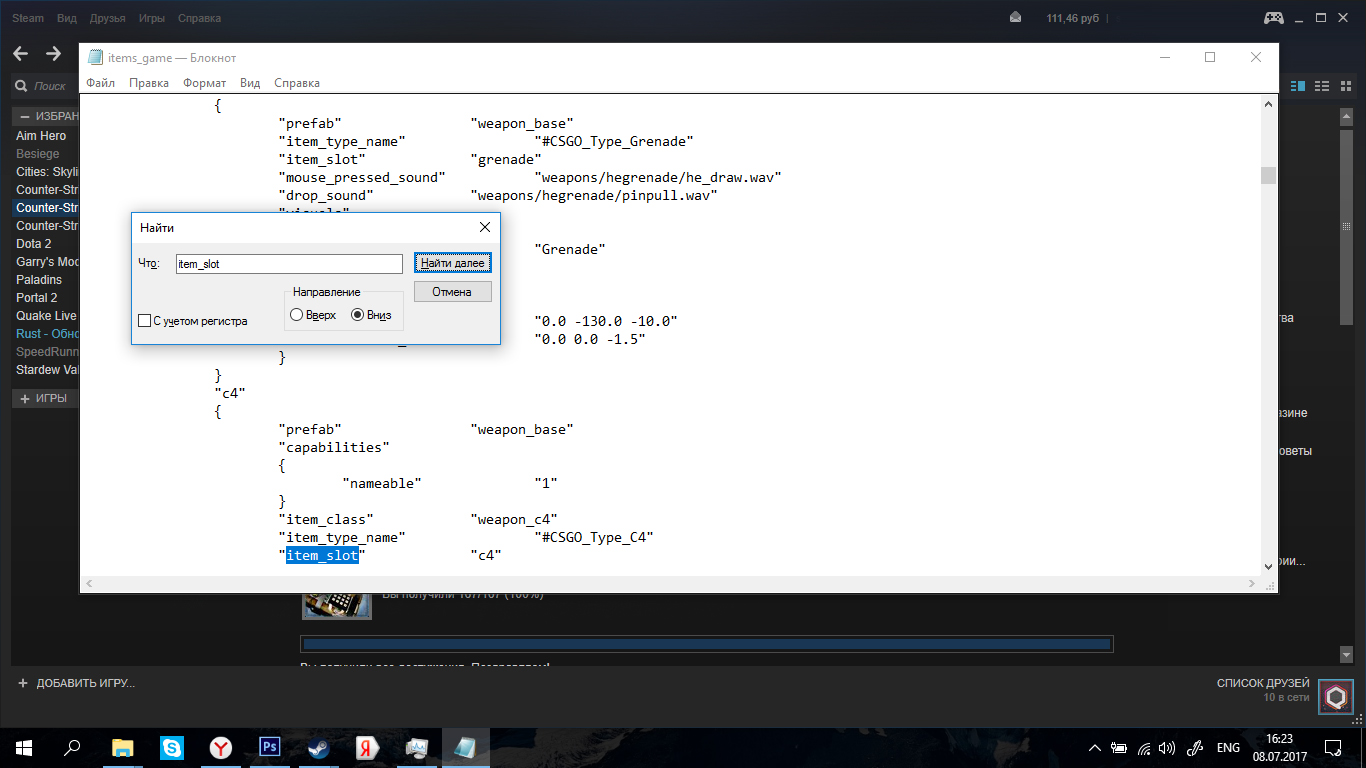Click plus icon next to Add Game
The image size is (1366, 768).
tap(23, 683)
